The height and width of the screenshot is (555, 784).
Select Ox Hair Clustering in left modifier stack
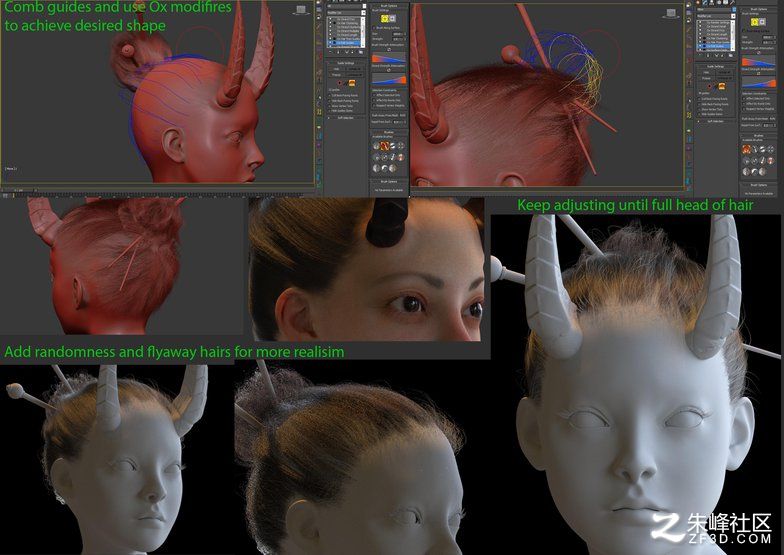pos(346,23)
